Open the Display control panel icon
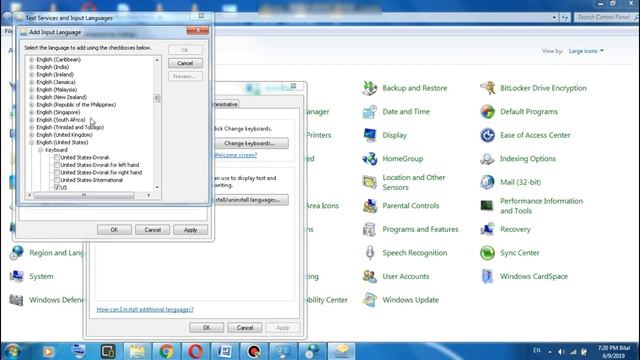The height and width of the screenshot is (360, 640). pyautogui.click(x=370, y=135)
